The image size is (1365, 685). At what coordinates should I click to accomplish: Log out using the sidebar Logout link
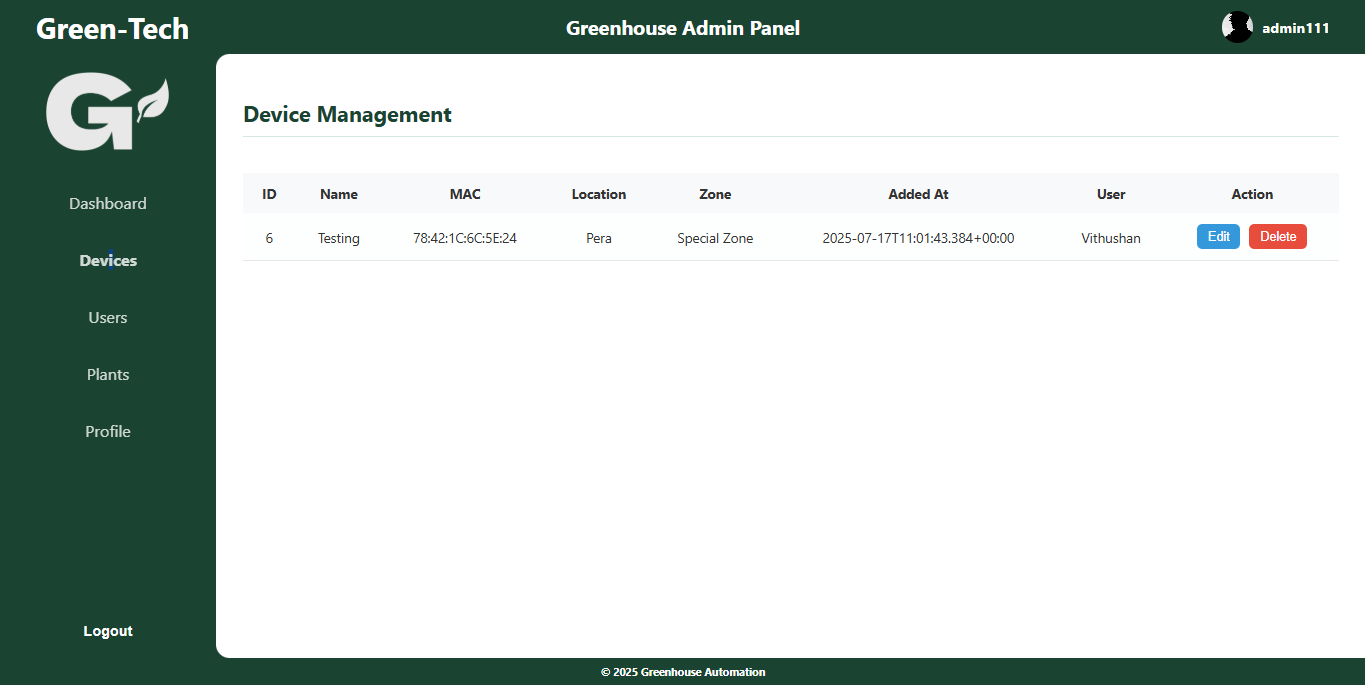[107, 630]
